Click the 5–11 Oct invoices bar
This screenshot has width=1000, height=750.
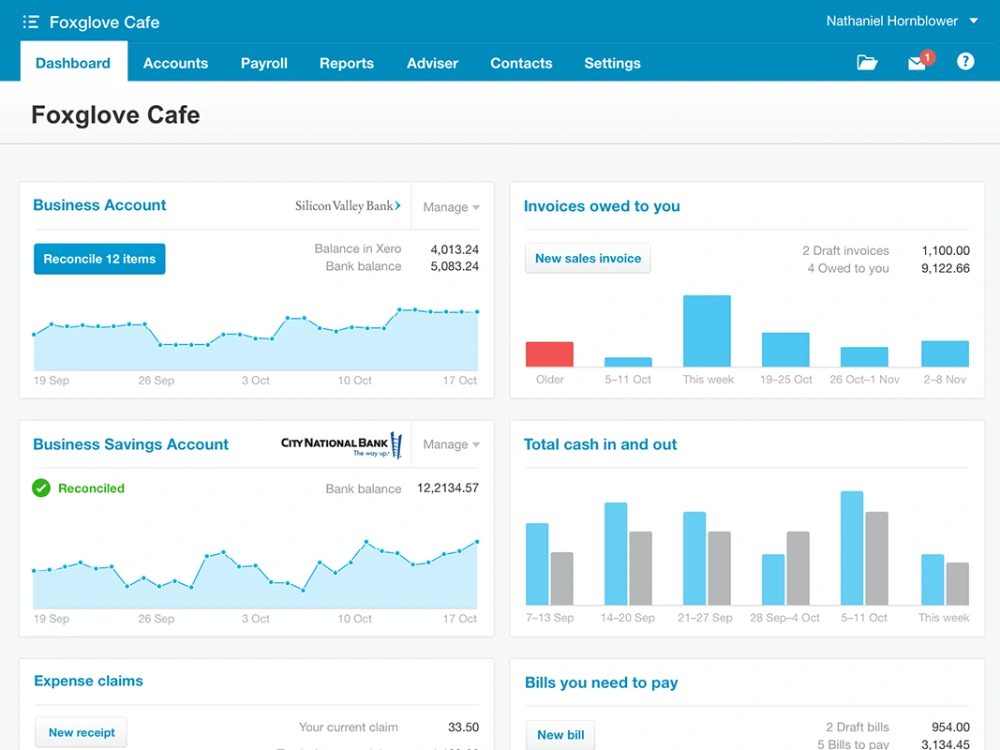pos(628,362)
